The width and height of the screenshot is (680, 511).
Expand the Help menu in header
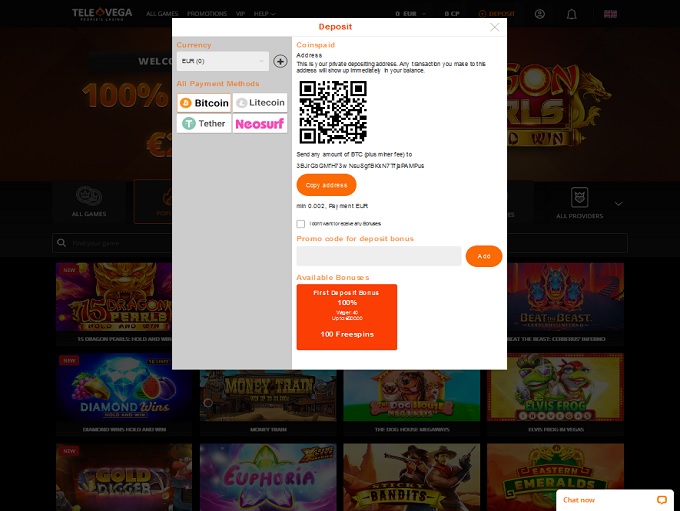264,14
